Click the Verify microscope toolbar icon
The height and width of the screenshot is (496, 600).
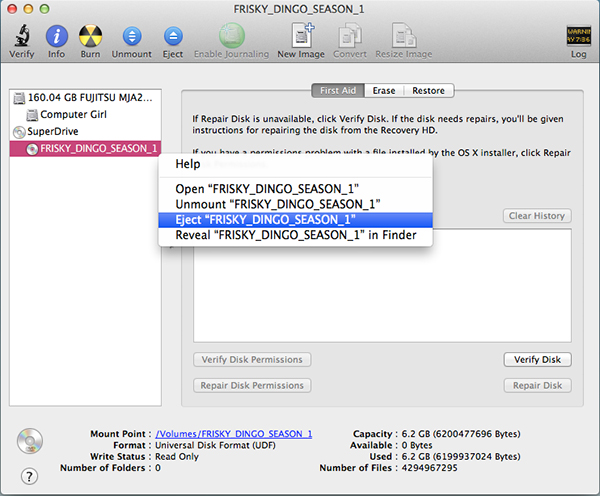pos(22,36)
